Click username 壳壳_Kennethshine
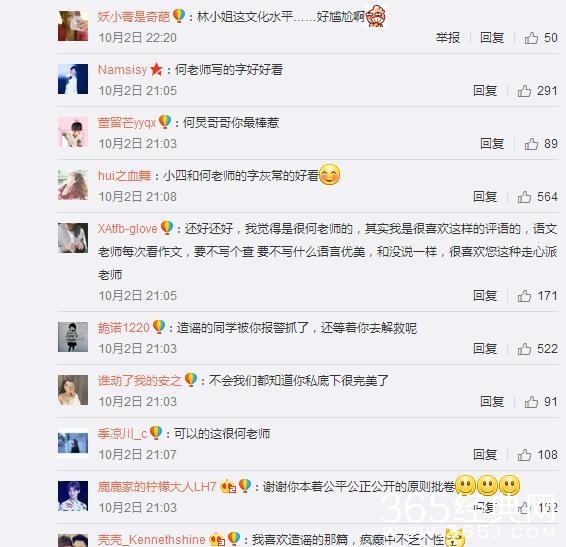 (x=152, y=540)
